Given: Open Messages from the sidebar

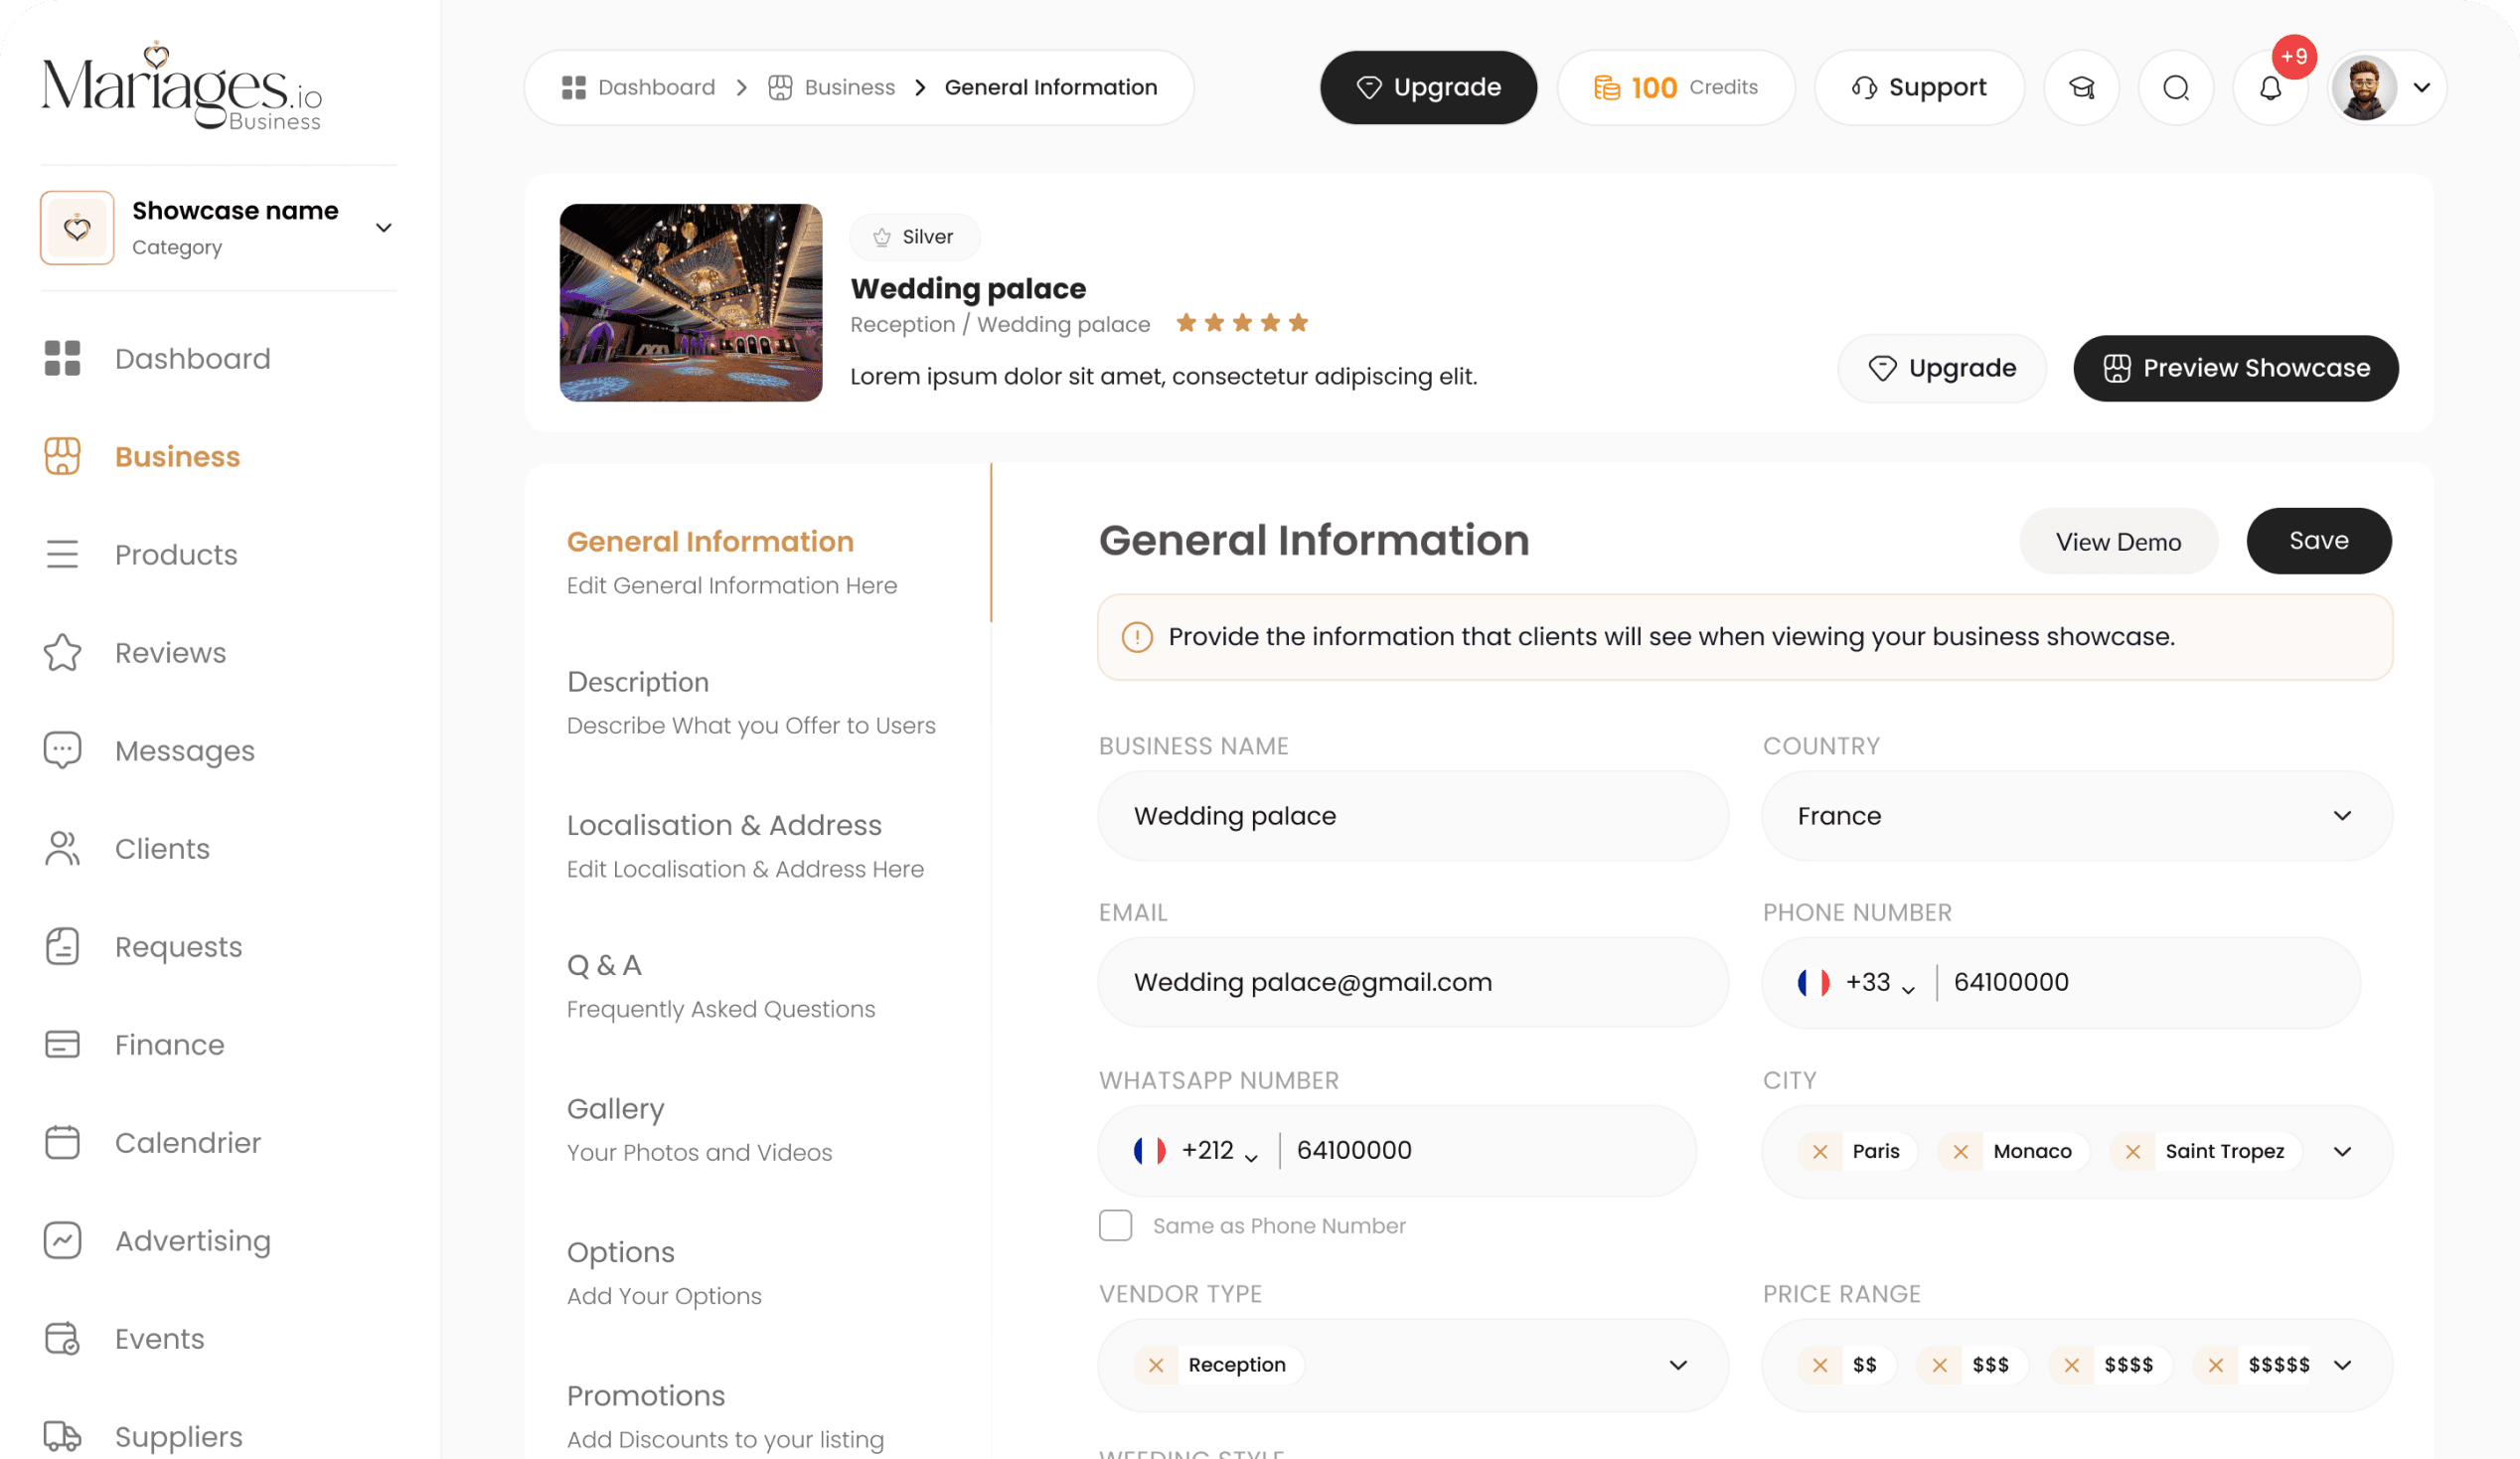Looking at the screenshot, I should (x=184, y=750).
